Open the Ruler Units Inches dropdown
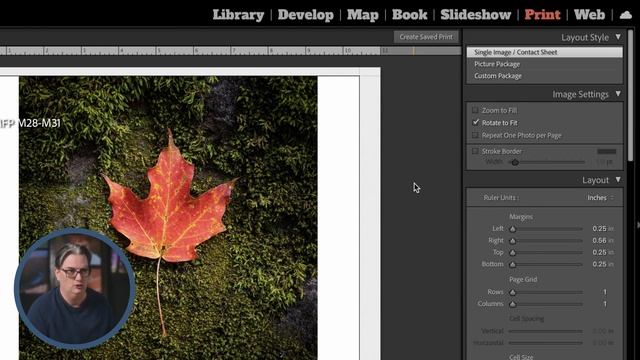This screenshot has width=640, height=360. 600,198
